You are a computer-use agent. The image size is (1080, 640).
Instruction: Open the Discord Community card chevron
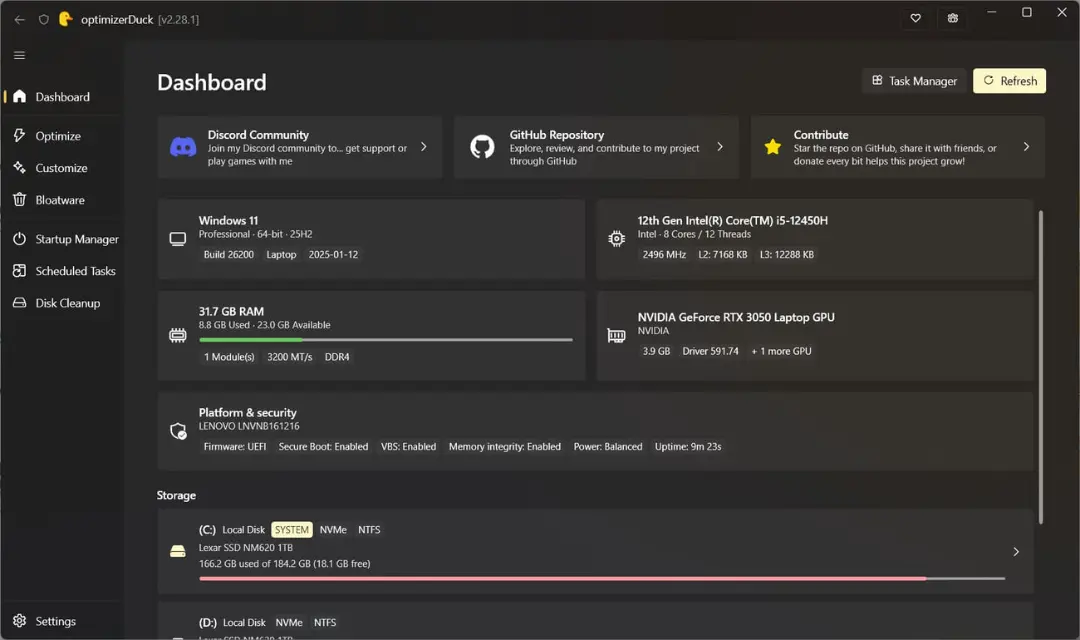424,147
